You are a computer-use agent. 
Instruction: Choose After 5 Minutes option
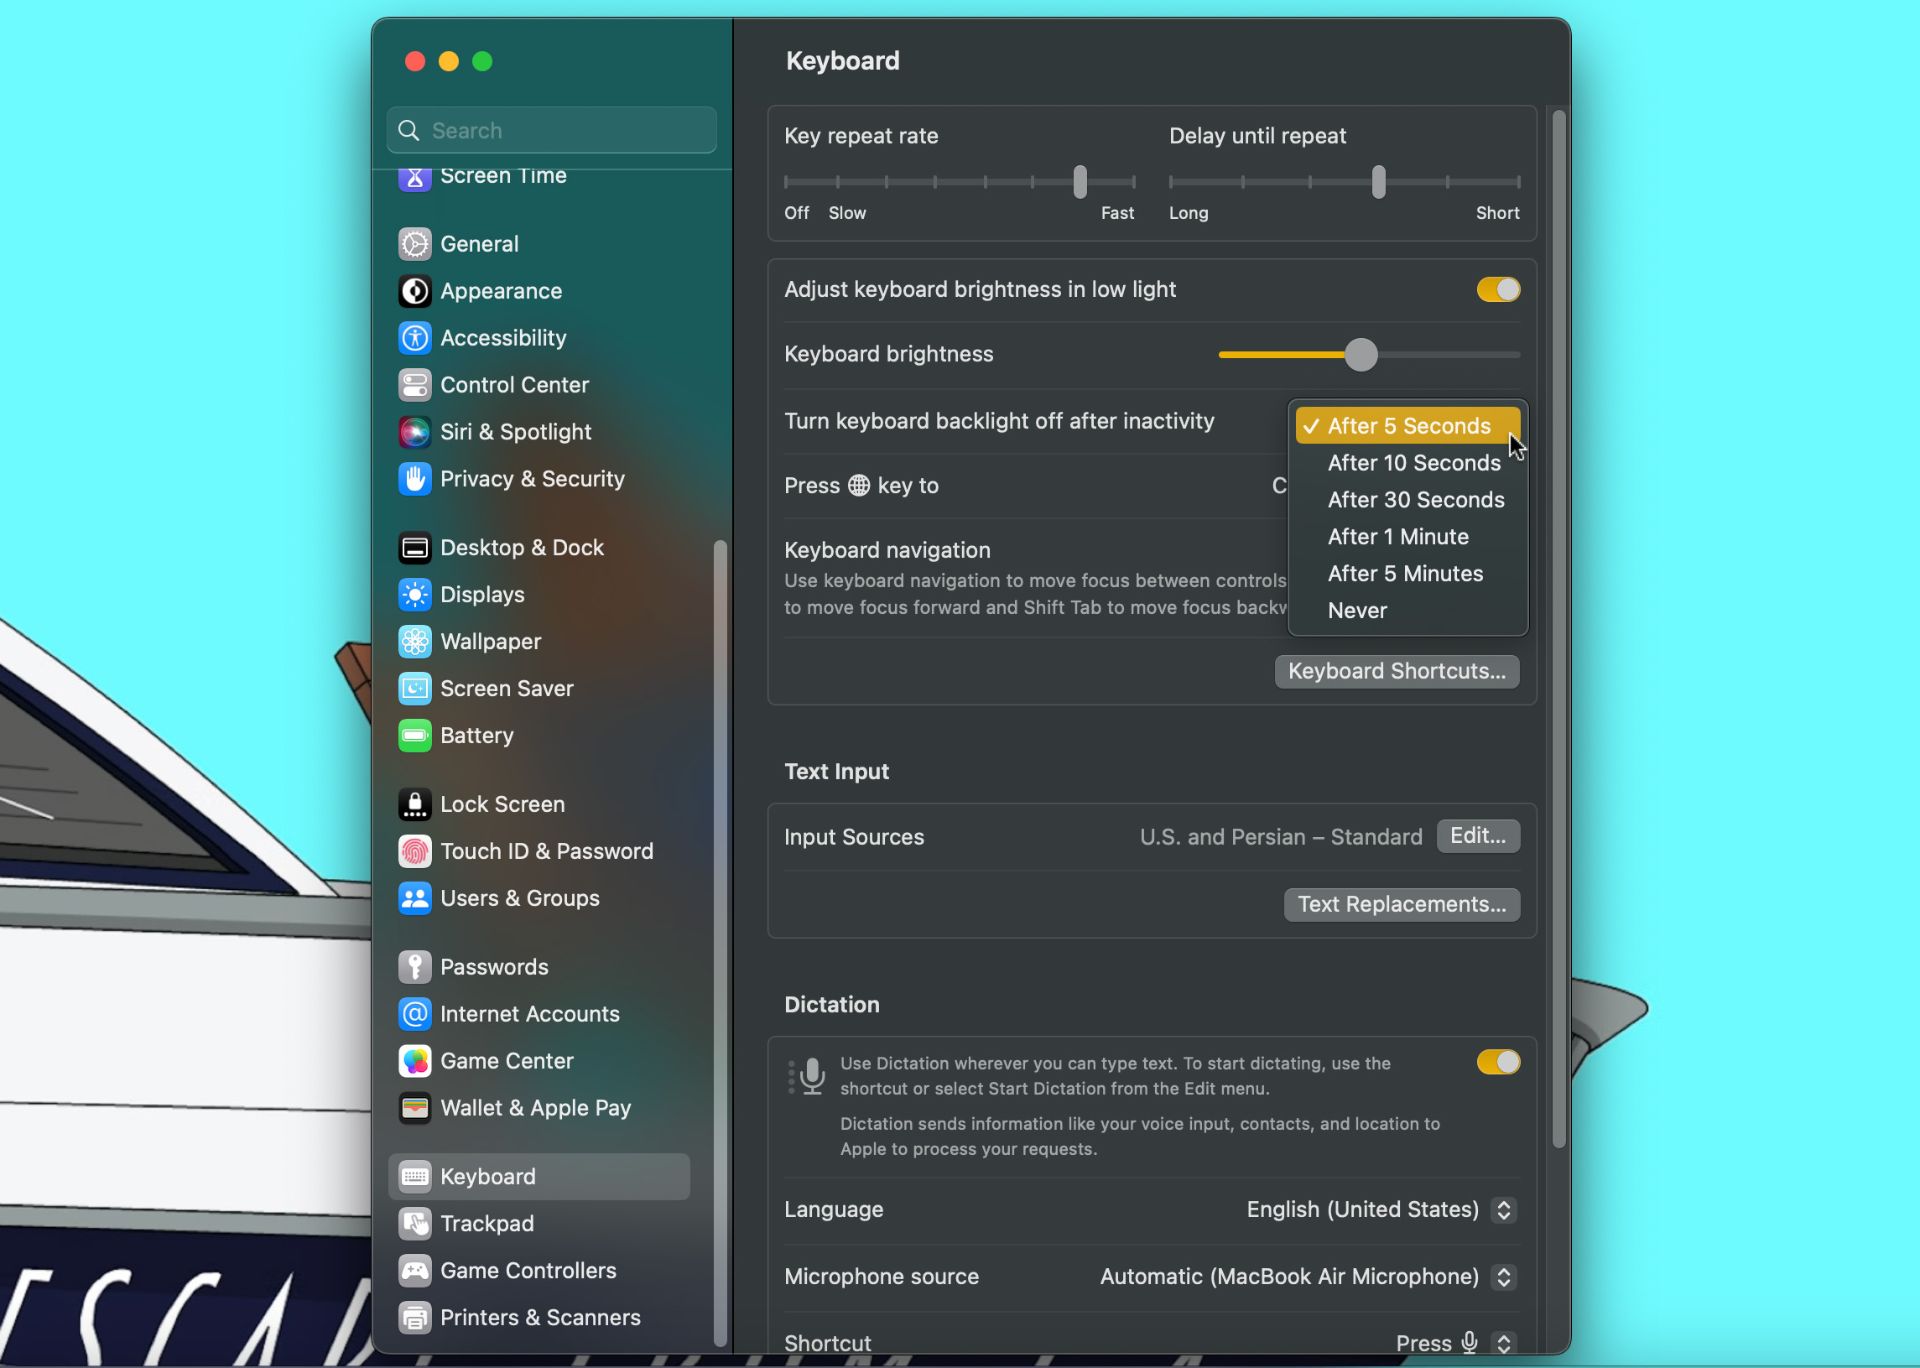pyautogui.click(x=1408, y=574)
